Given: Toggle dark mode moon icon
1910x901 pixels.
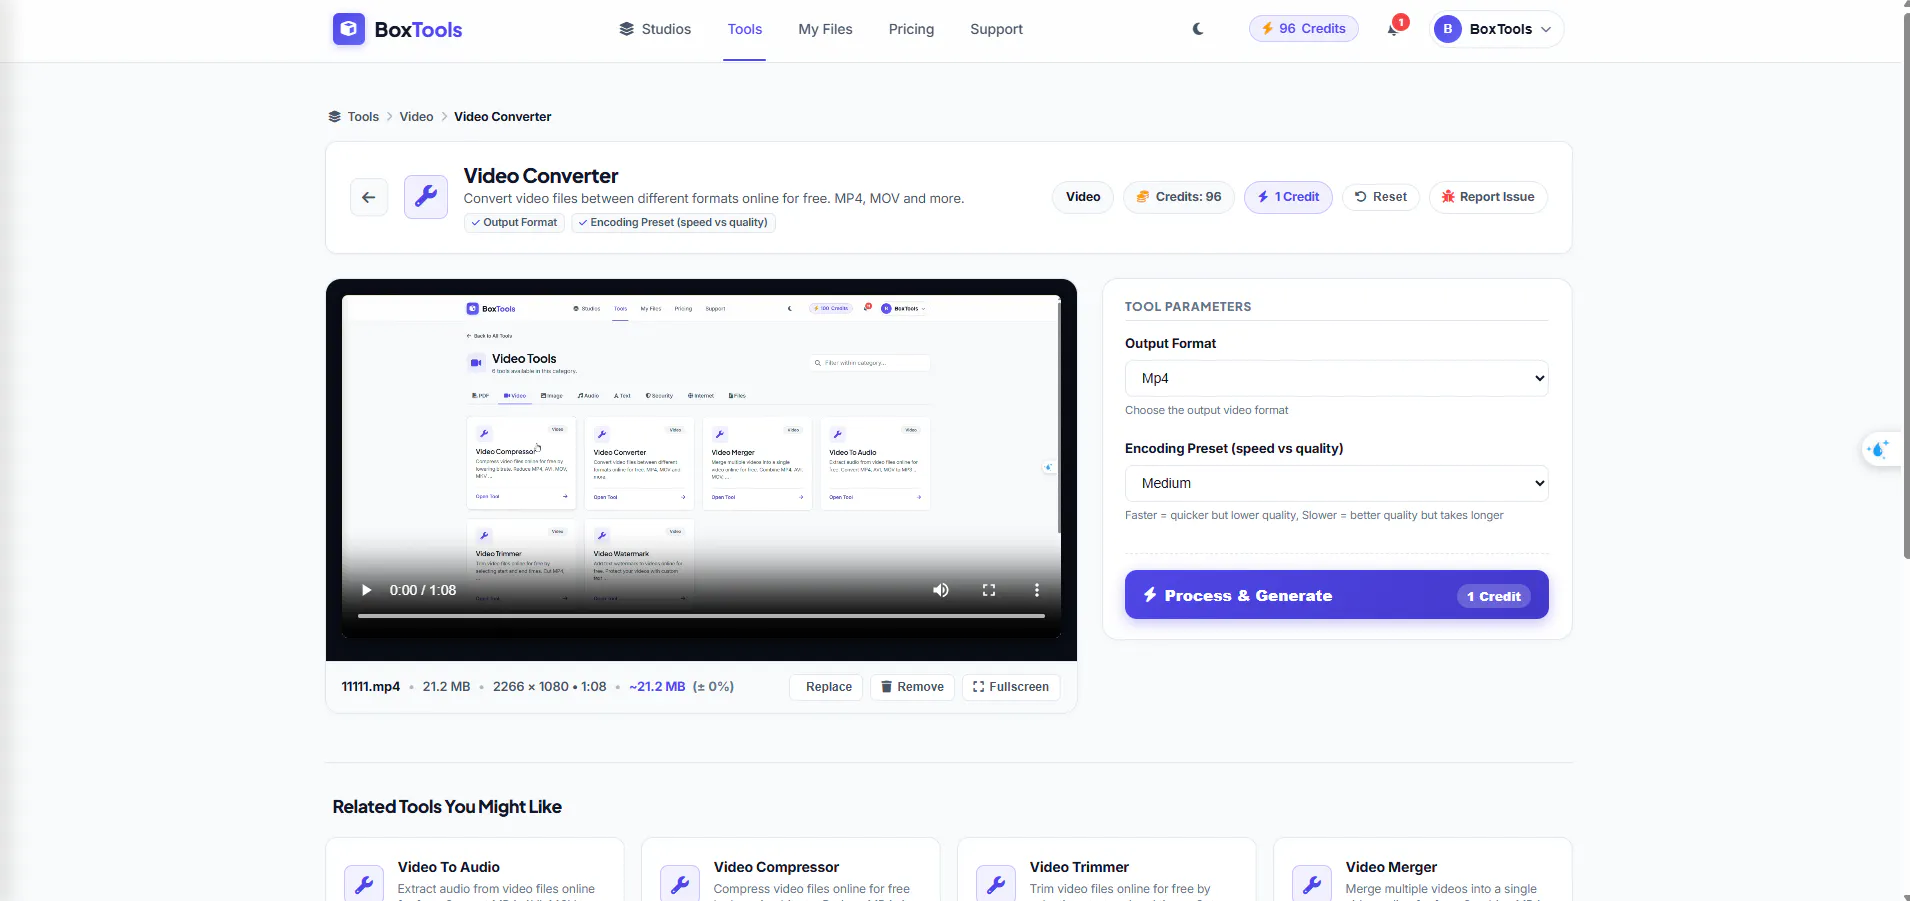Looking at the screenshot, I should coord(1198,29).
